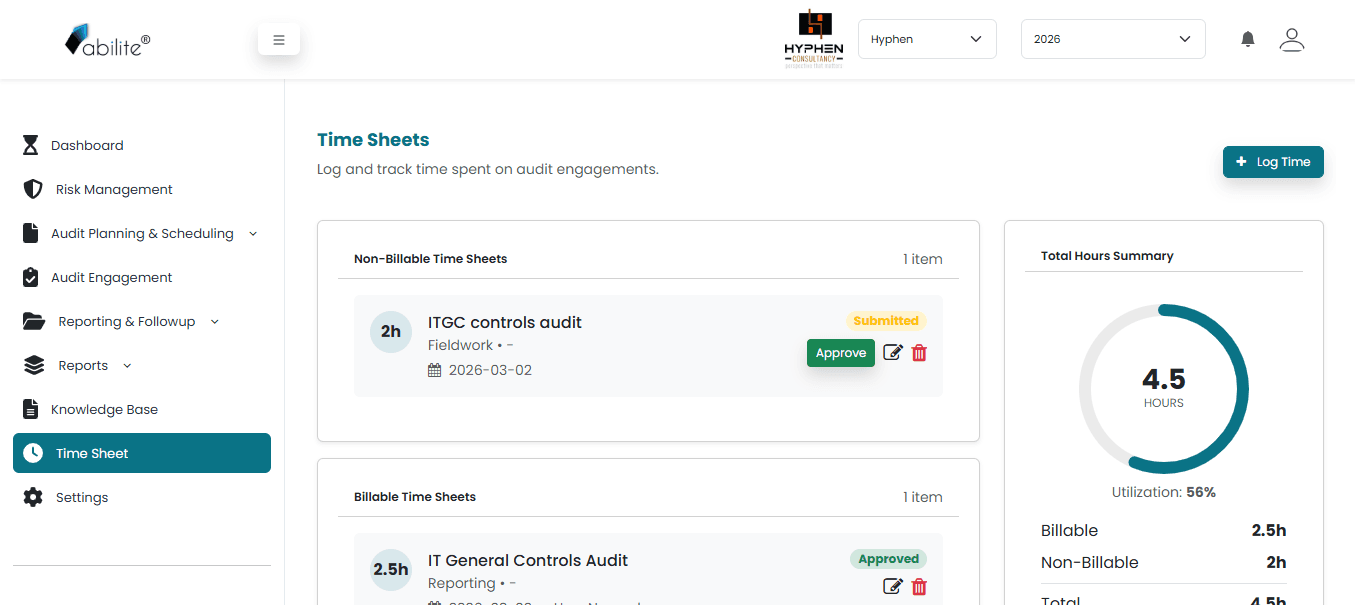This screenshot has width=1355, height=605.
Task: Edit the IT General Controls Audit entry
Action: point(893,587)
